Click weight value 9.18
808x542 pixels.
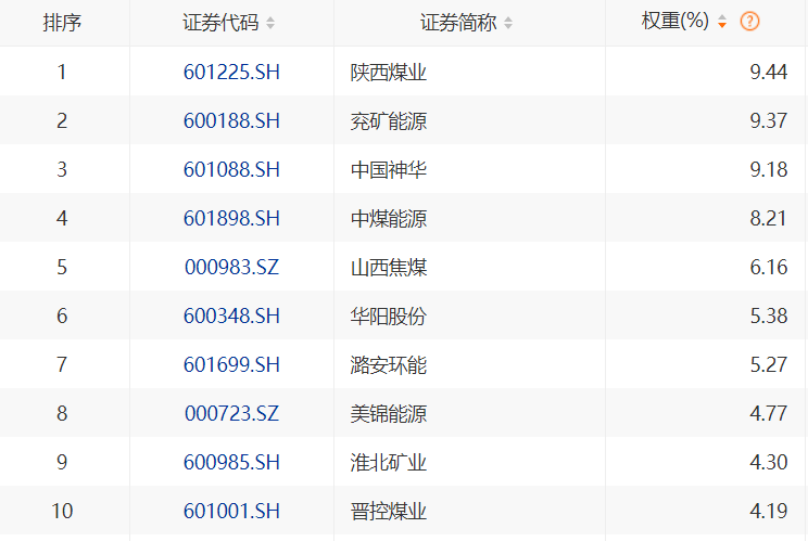pyautogui.click(x=768, y=170)
